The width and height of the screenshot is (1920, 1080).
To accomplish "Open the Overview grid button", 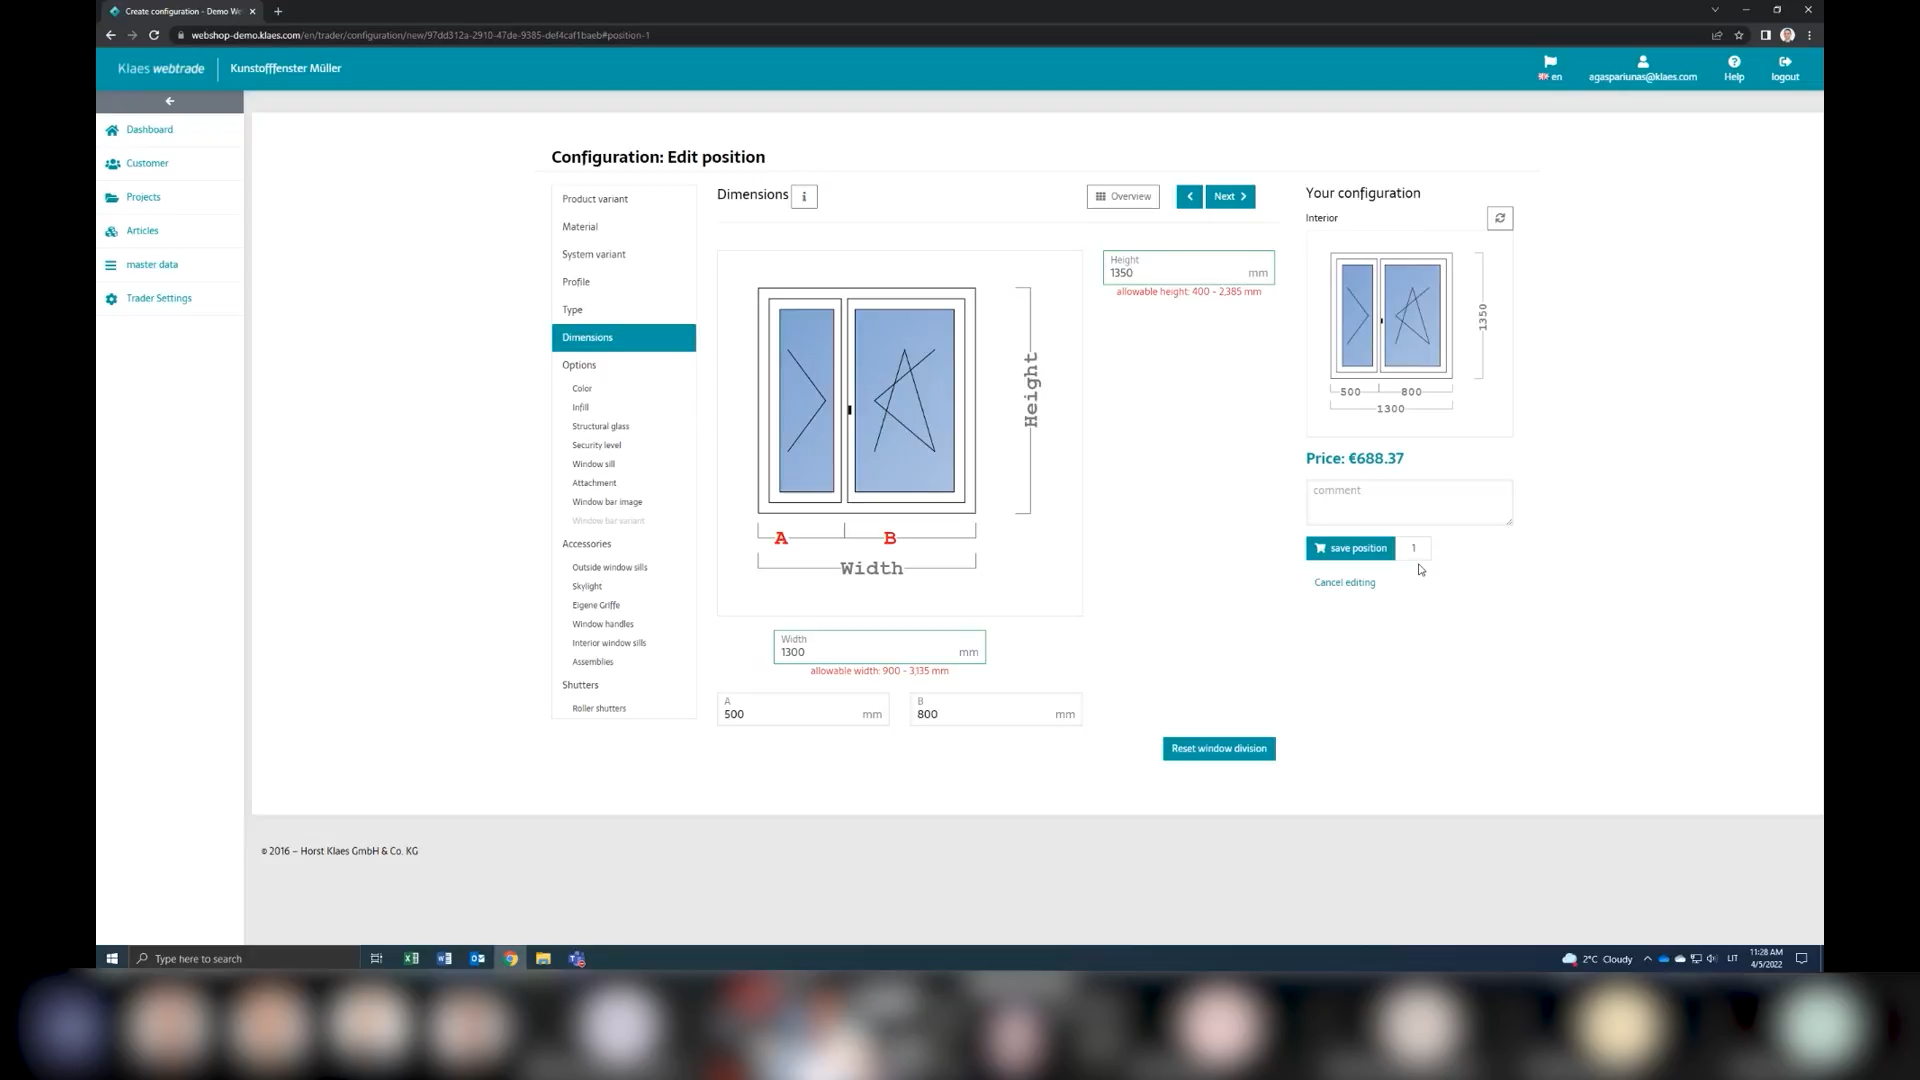I will [1123, 197].
